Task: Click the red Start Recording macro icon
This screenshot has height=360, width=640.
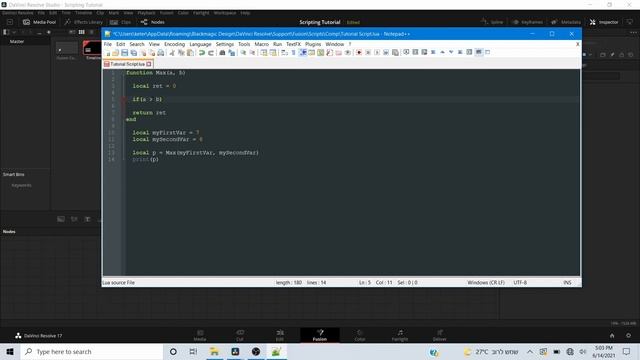Action: point(359,52)
